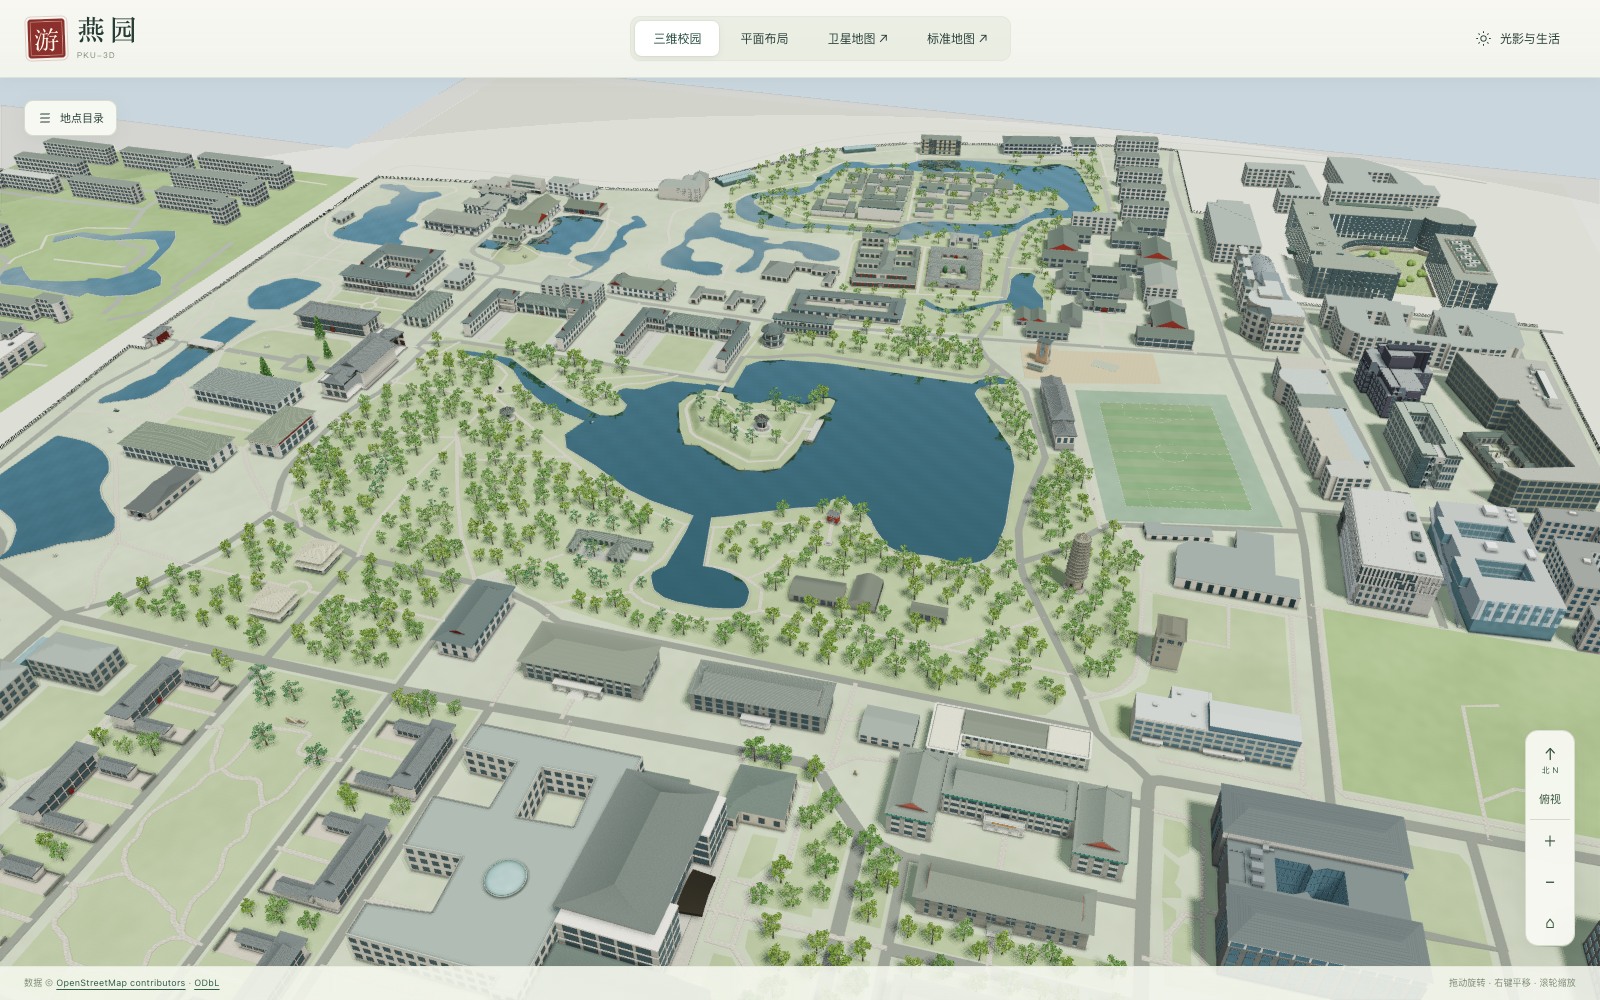Open the OpenStreetMap contributors link

tap(120, 983)
